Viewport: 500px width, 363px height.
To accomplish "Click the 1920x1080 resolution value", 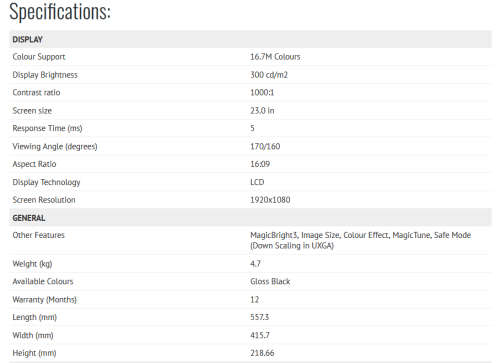I will click(270, 200).
